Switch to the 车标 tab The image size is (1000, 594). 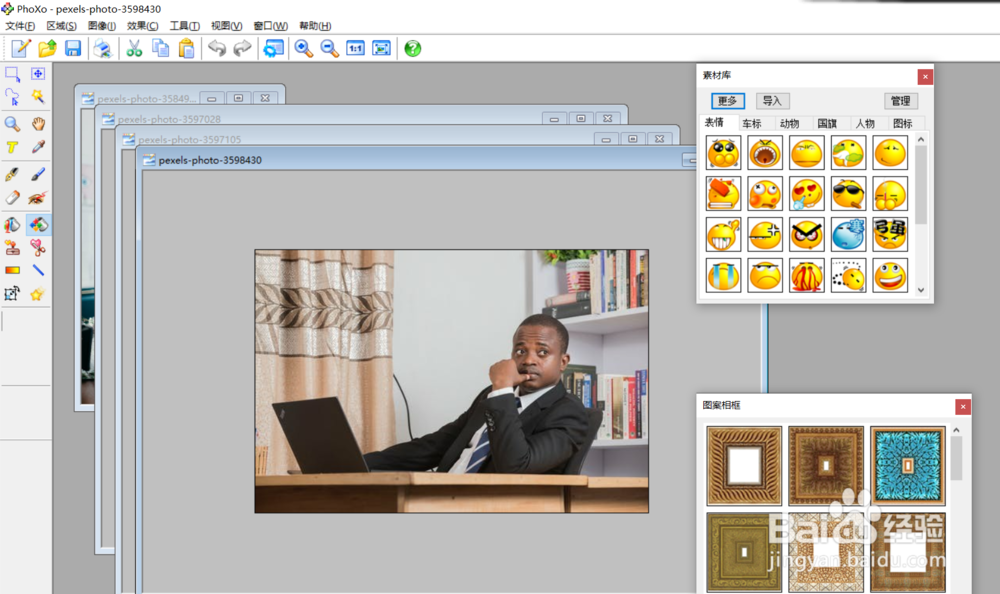[x=753, y=124]
